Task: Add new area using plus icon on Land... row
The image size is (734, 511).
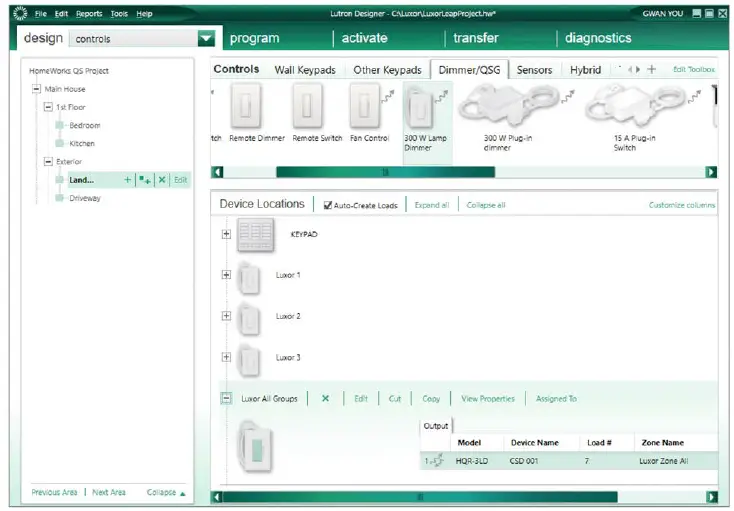Action: point(127,180)
